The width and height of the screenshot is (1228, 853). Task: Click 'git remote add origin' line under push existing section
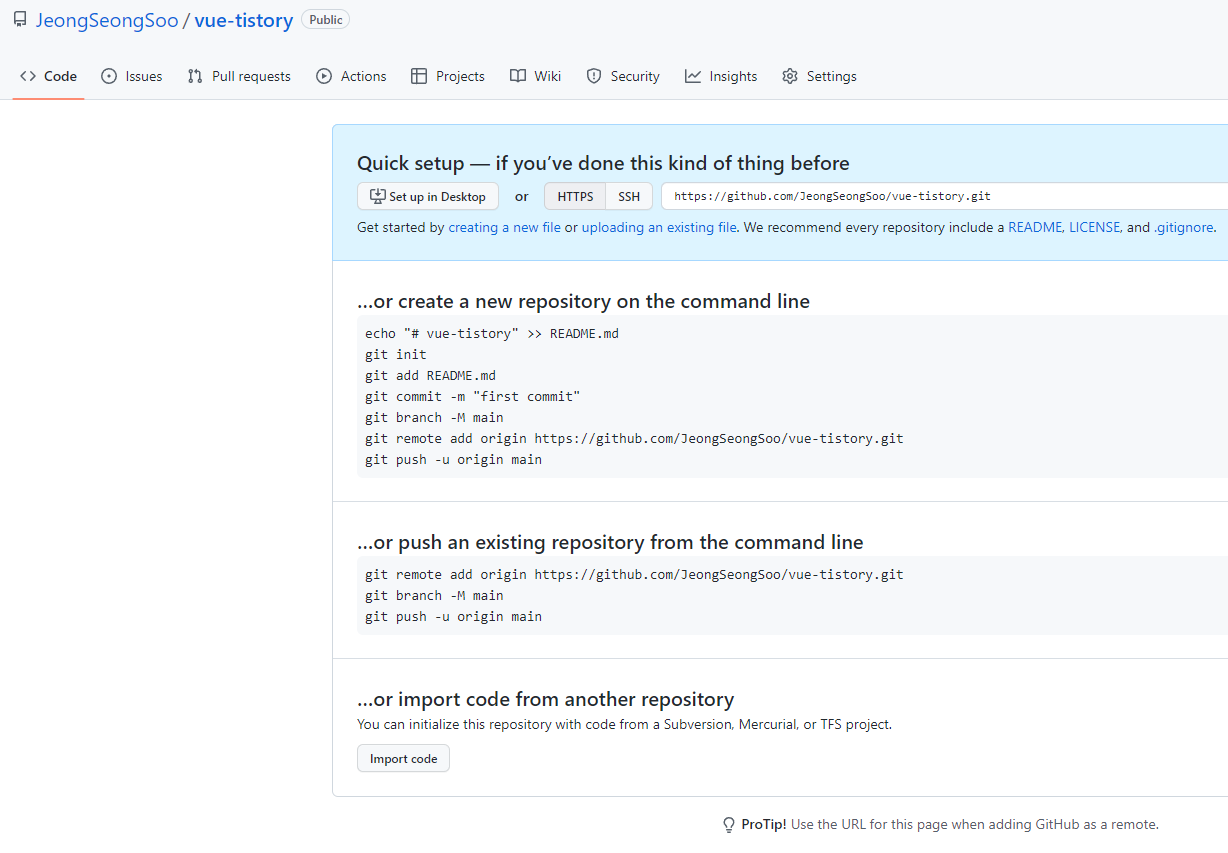click(634, 574)
